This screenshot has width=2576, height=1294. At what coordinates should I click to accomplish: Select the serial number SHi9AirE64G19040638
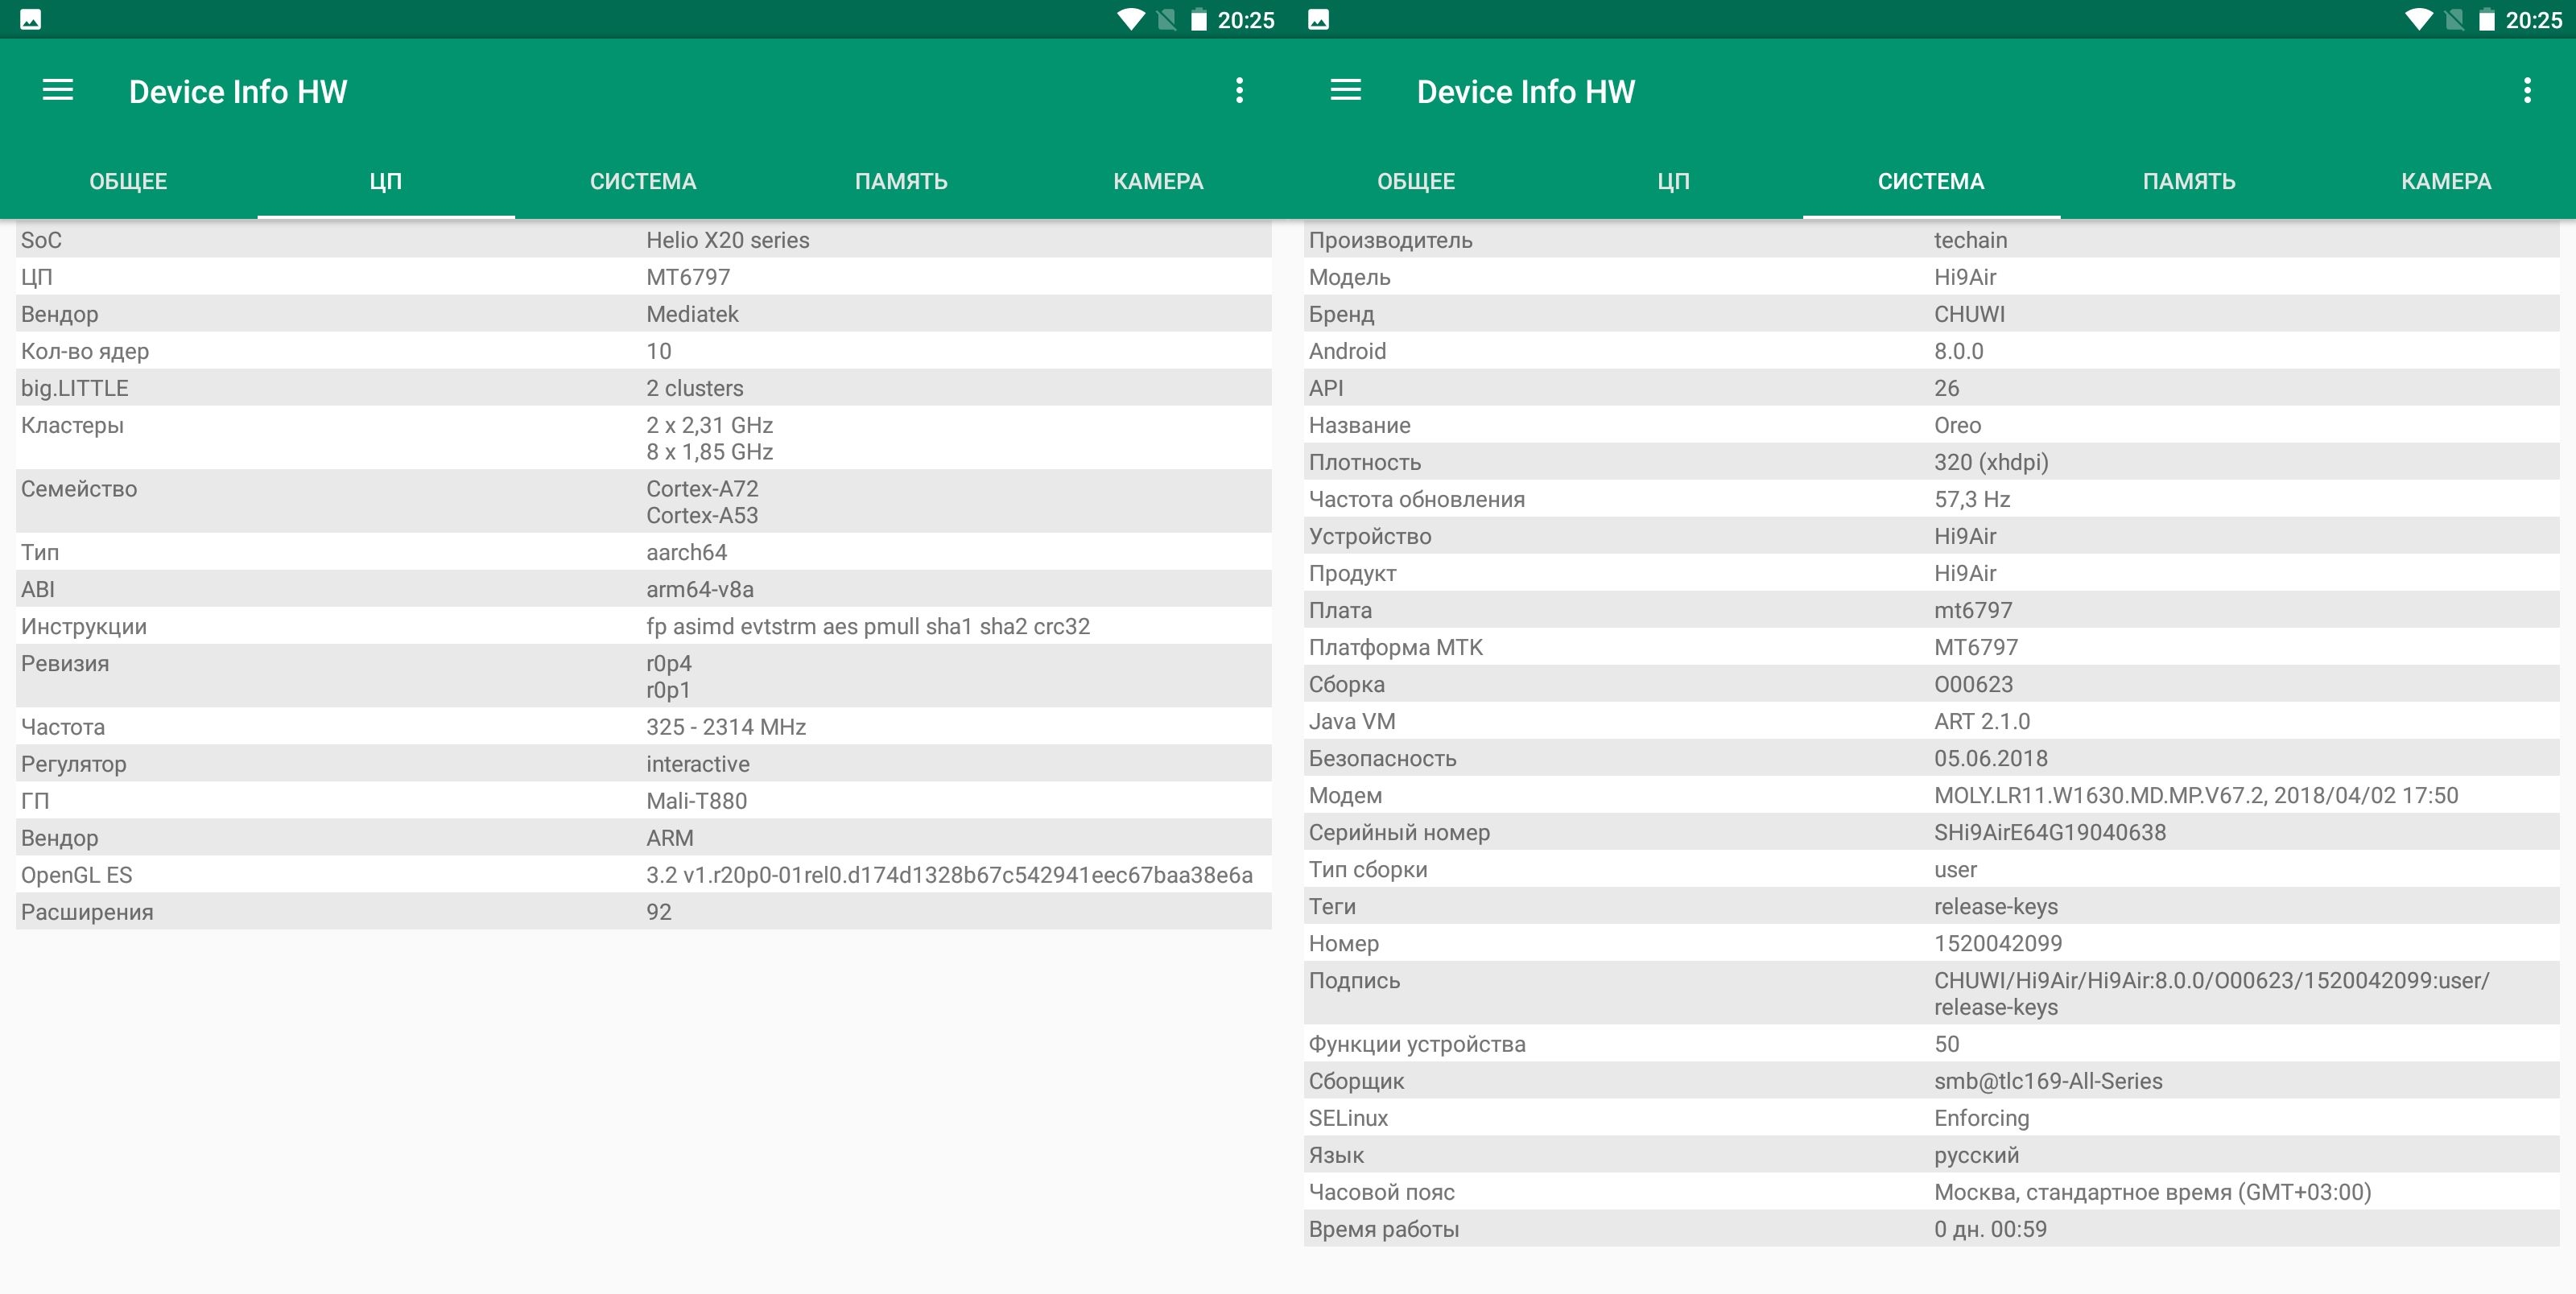2050,832
